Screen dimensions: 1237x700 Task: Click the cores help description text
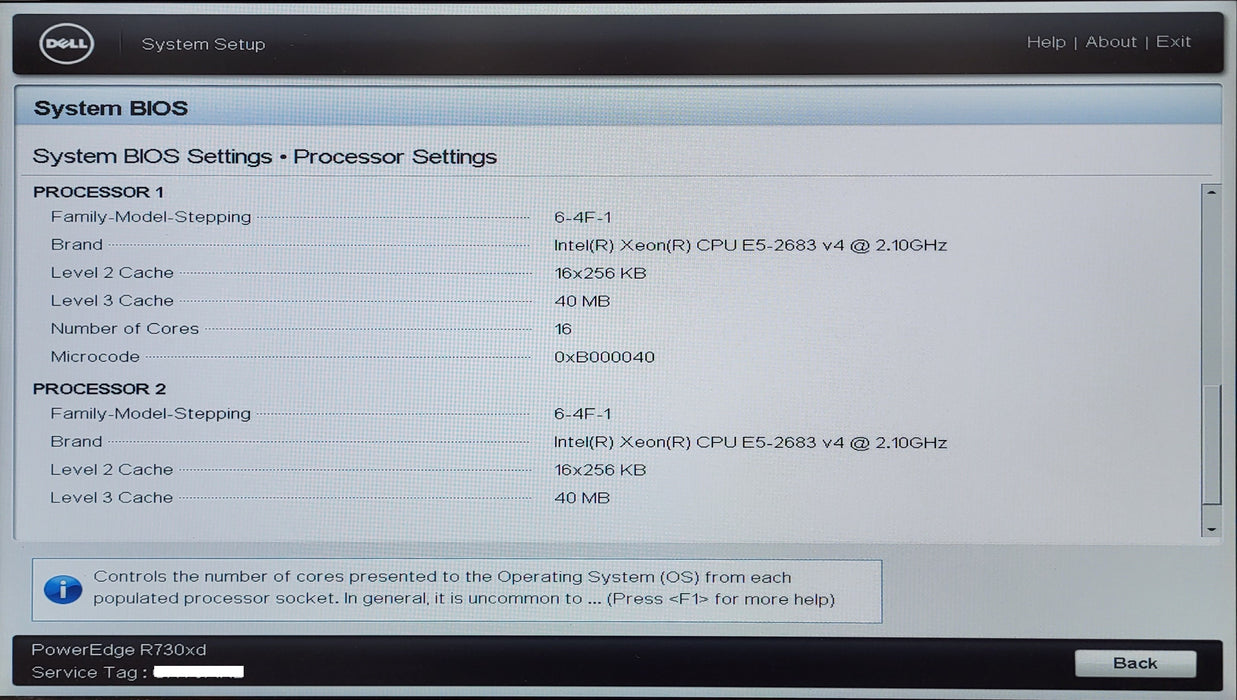coord(464,588)
